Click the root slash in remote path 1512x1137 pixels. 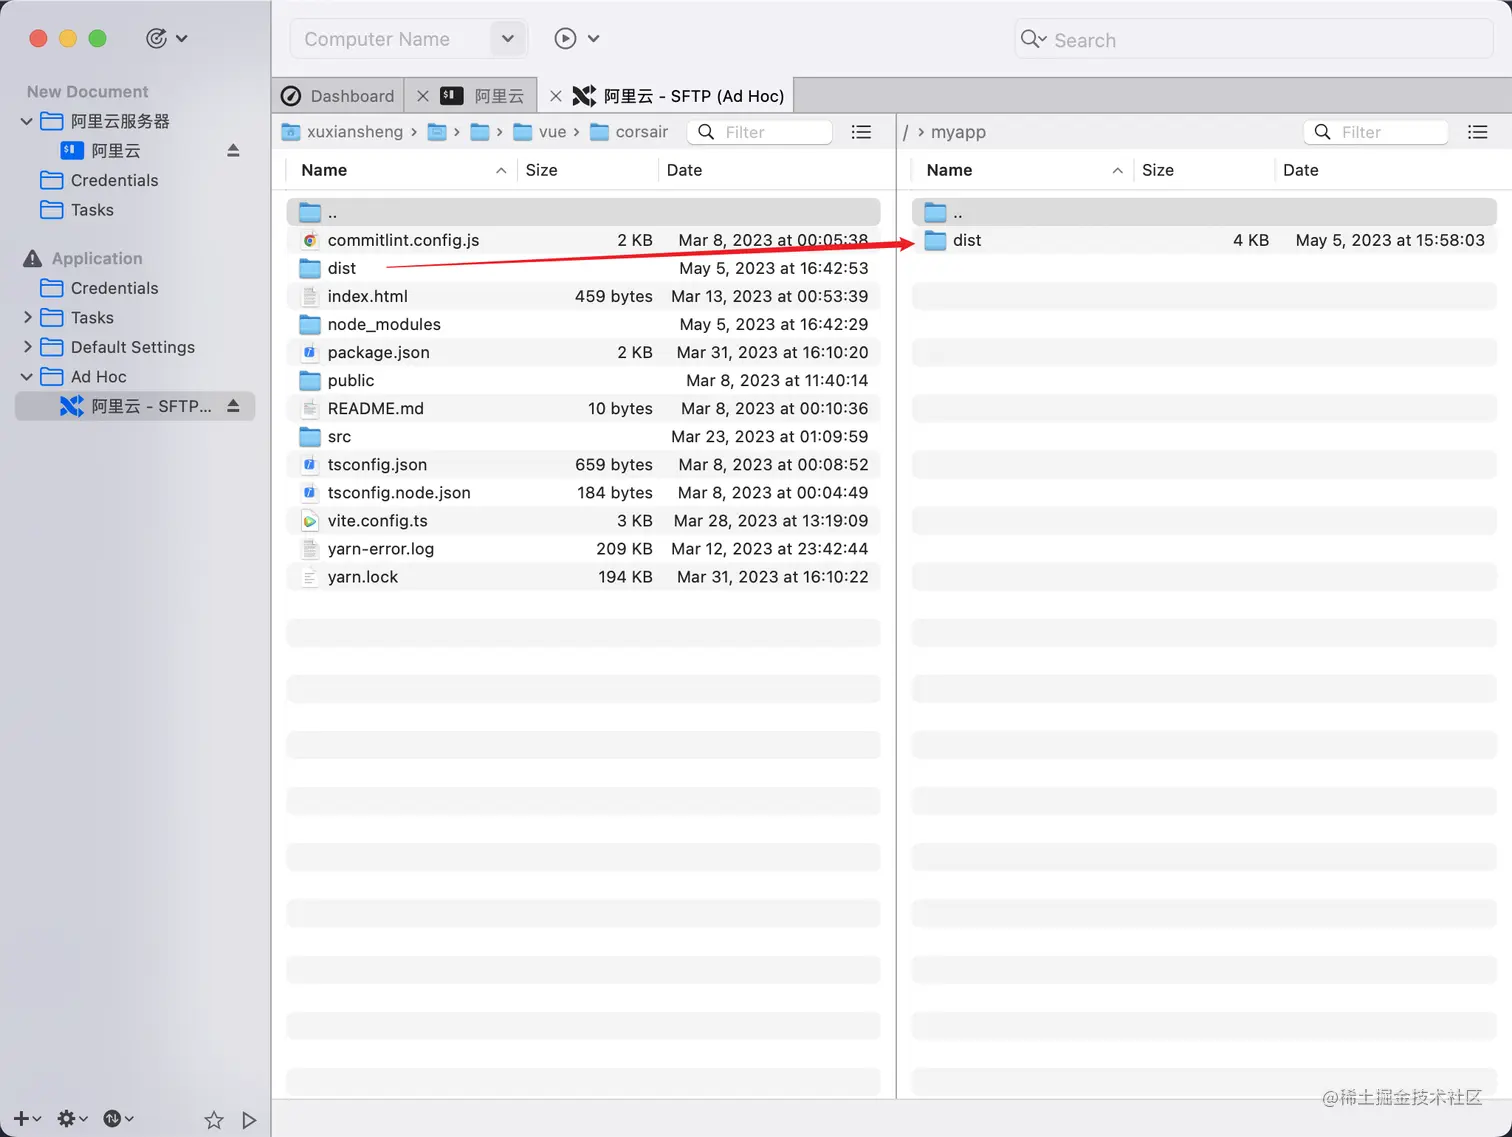(x=906, y=132)
